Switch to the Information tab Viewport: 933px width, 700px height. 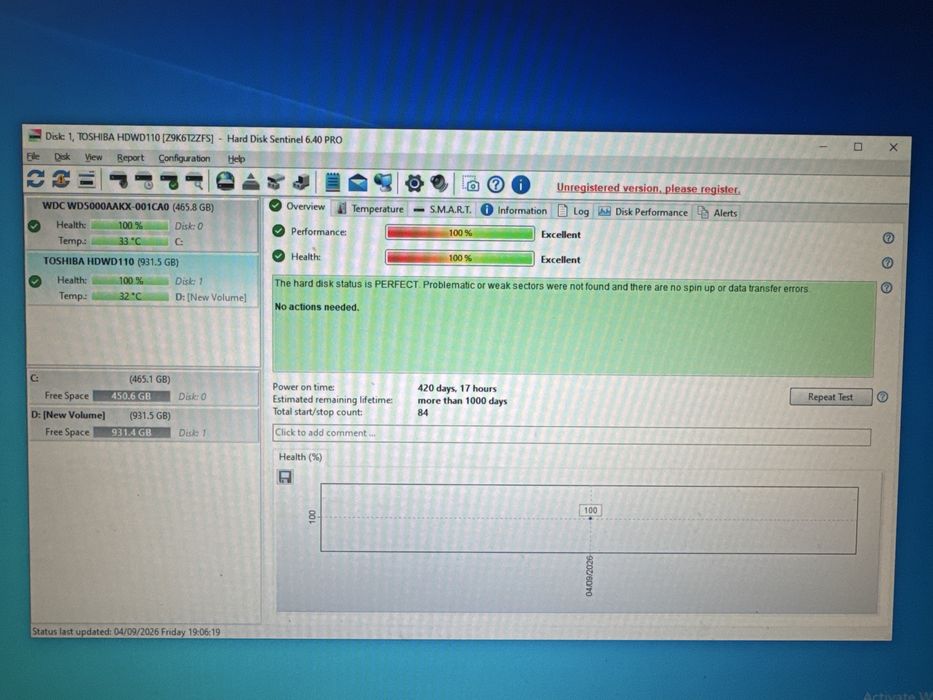click(514, 210)
